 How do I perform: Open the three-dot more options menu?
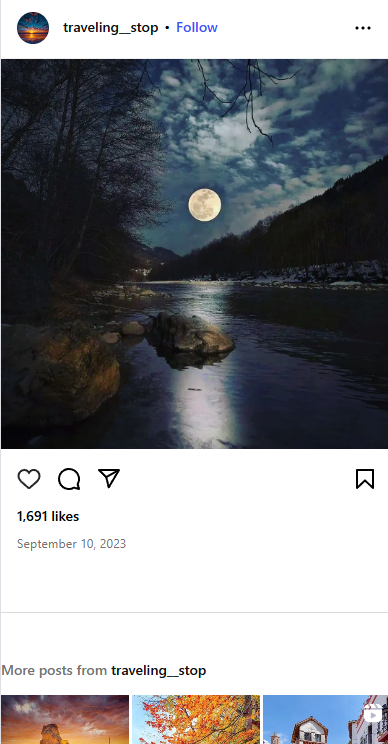(363, 28)
